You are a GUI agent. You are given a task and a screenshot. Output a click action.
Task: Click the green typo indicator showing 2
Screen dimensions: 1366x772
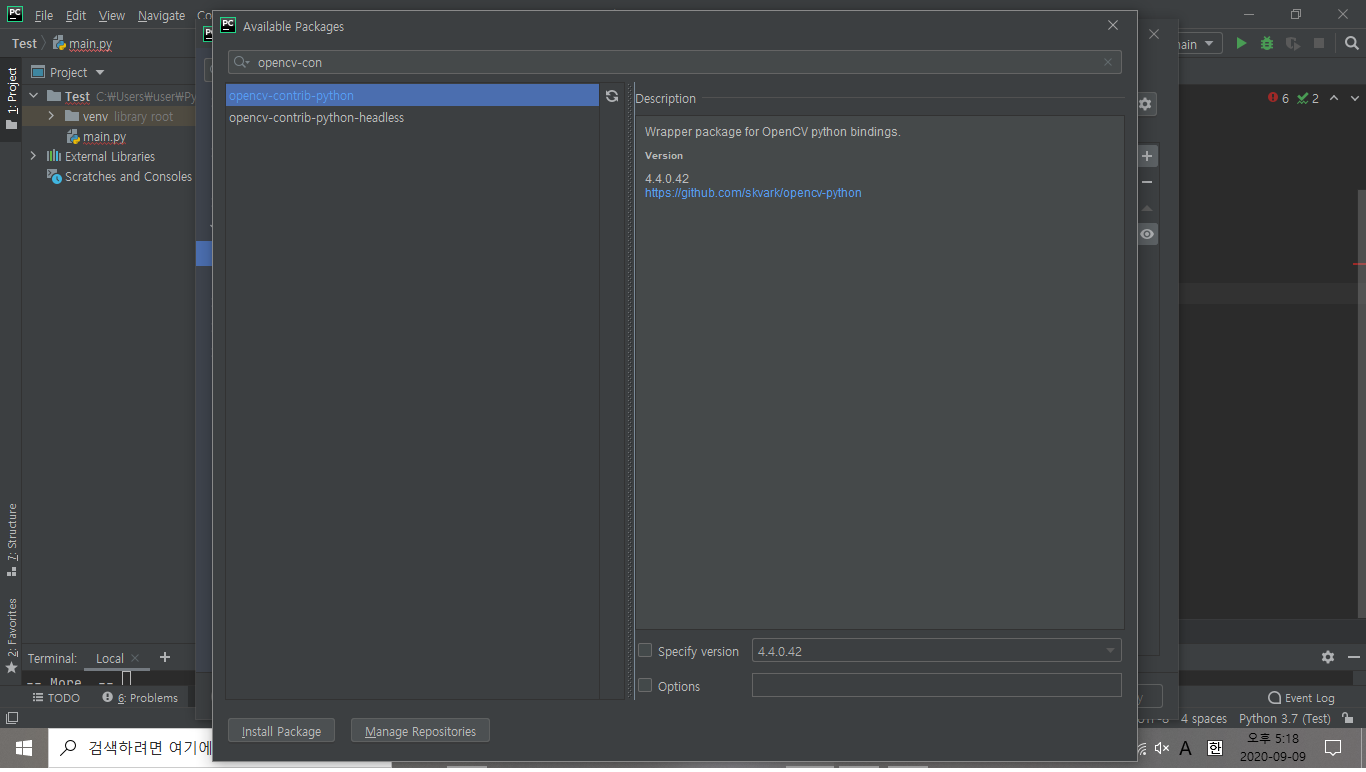point(1308,98)
